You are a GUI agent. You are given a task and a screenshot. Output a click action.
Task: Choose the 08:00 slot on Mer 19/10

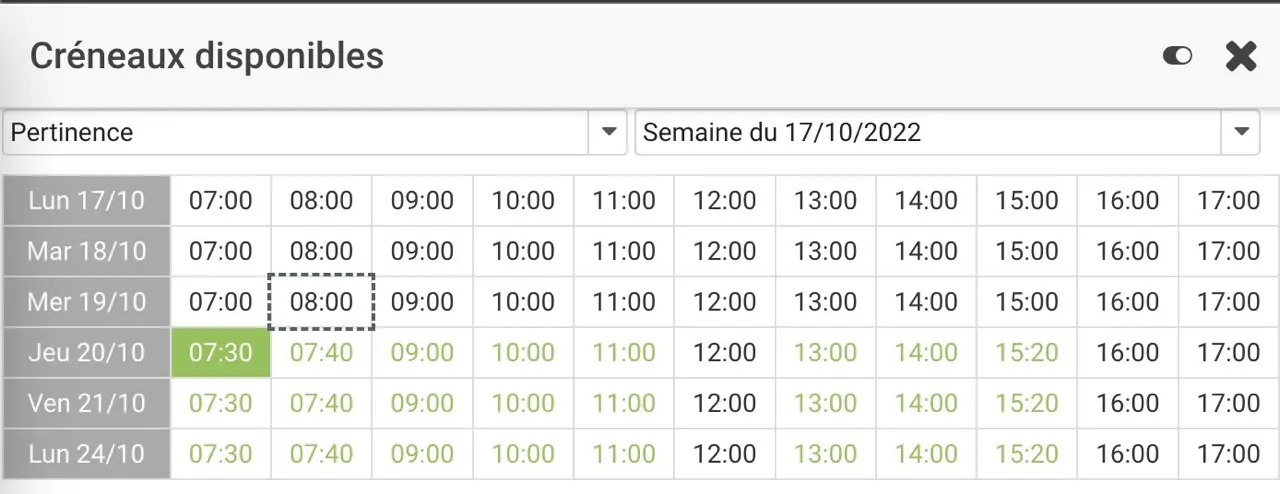pos(322,302)
